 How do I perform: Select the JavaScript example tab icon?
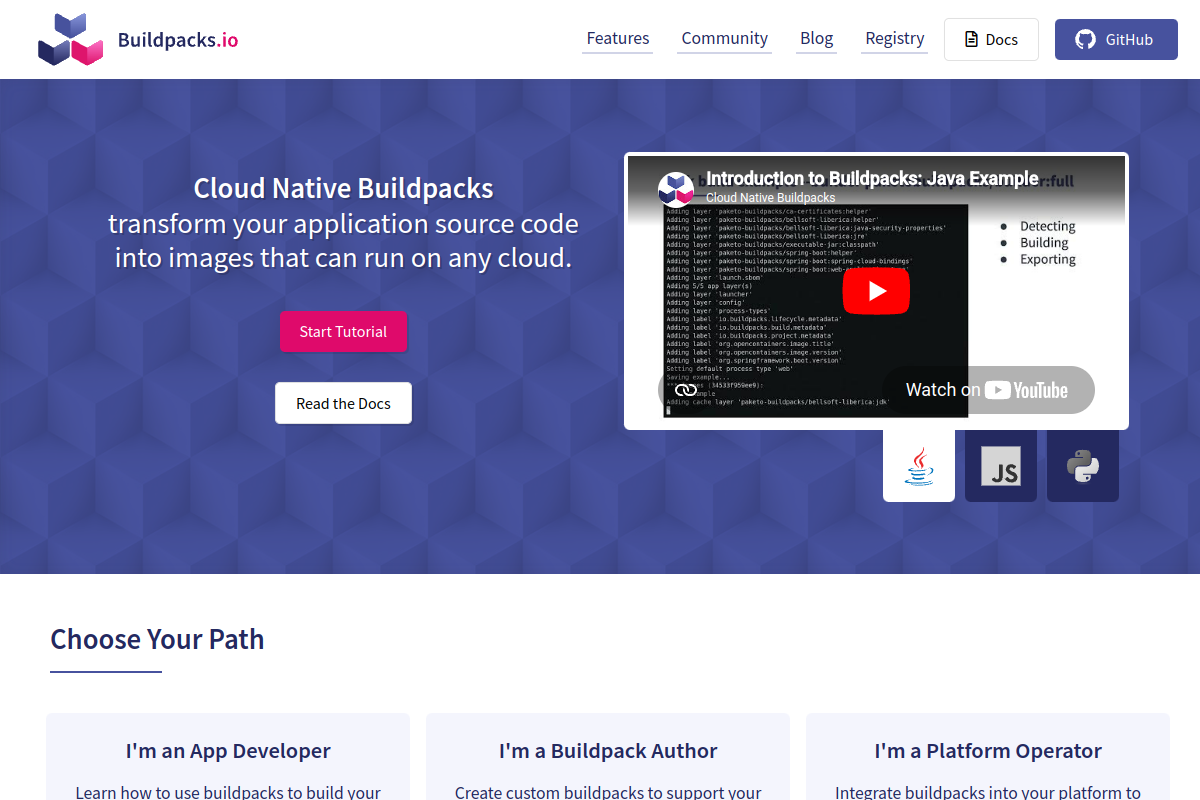[1001, 466]
